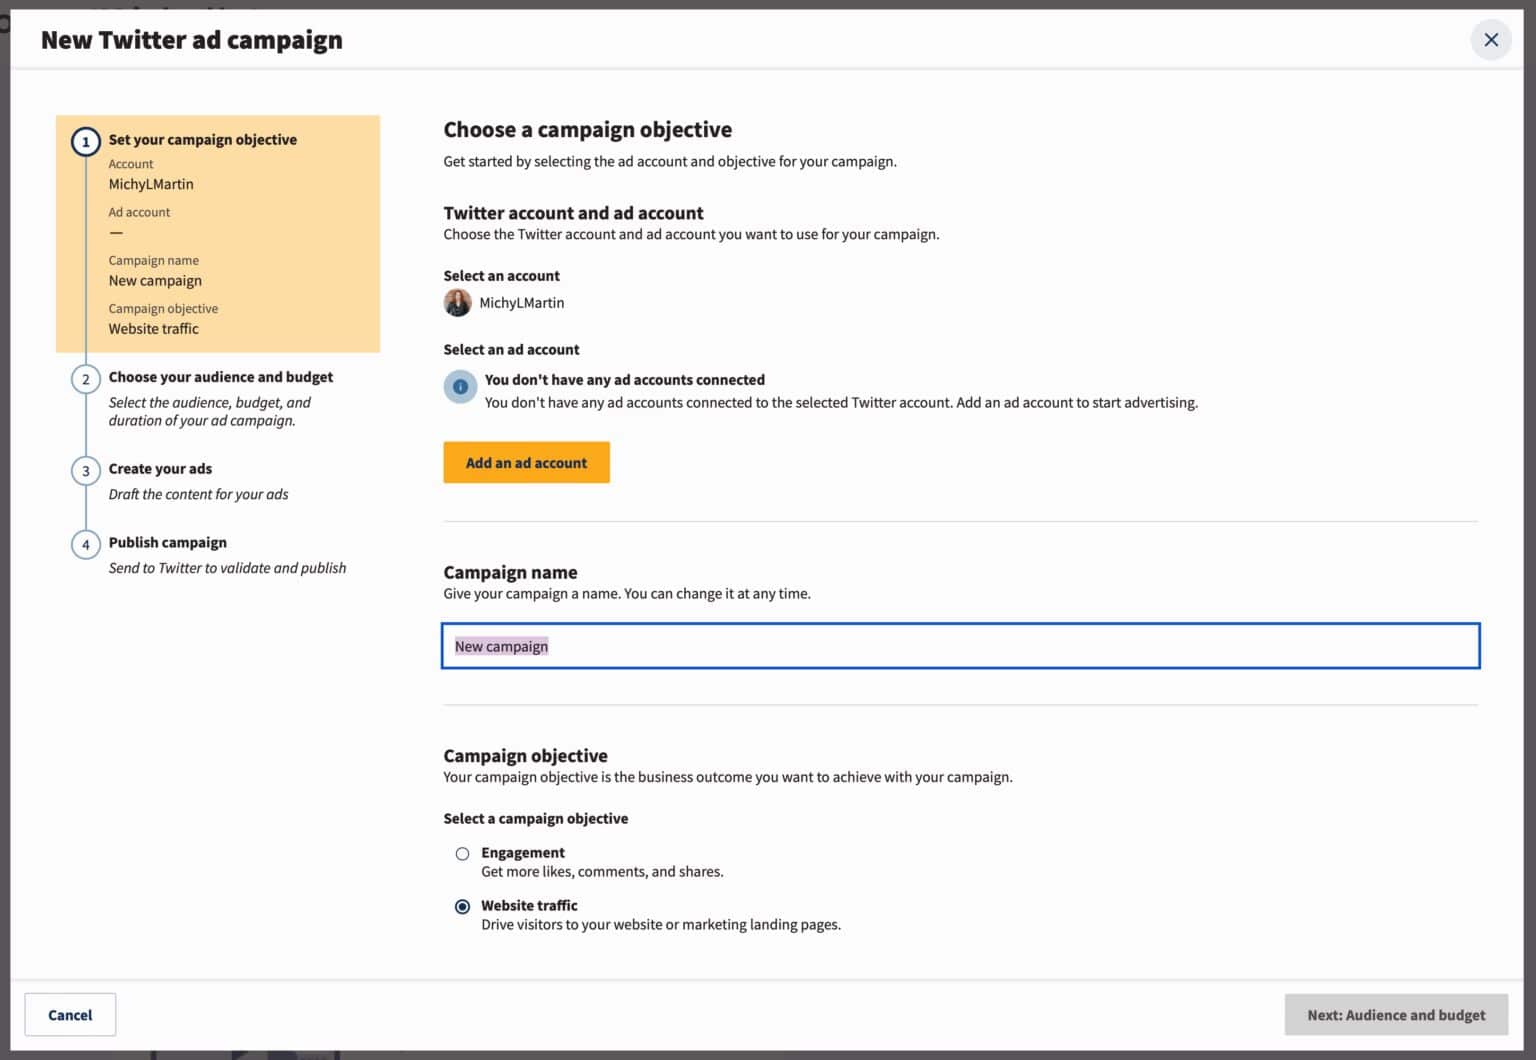This screenshot has width=1536, height=1060.
Task: Switch to the Set your campaign objective step
Action: pyautogui.click(x=203, y=139)
